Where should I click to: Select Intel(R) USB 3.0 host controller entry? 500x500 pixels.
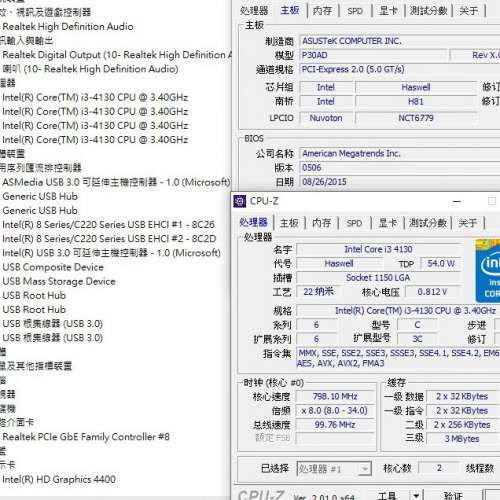click(x=111, y=253)
